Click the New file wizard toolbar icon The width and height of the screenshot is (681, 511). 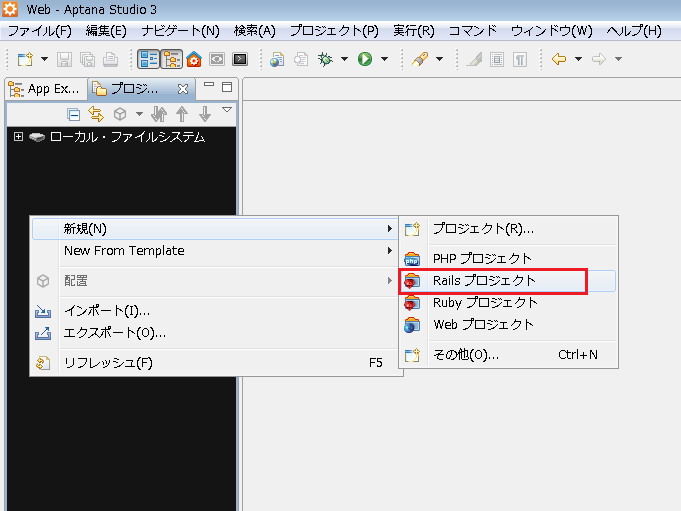tap(25, 60)
